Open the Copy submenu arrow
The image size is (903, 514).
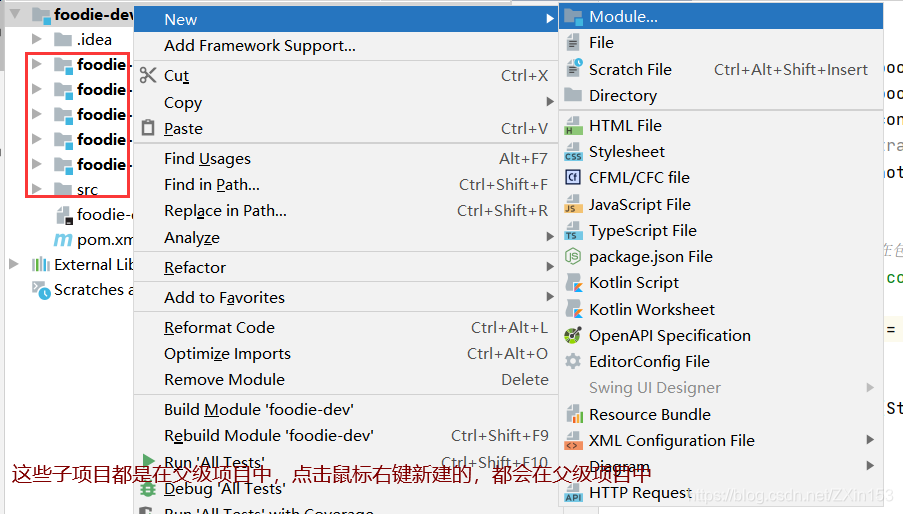pos(549,101)
